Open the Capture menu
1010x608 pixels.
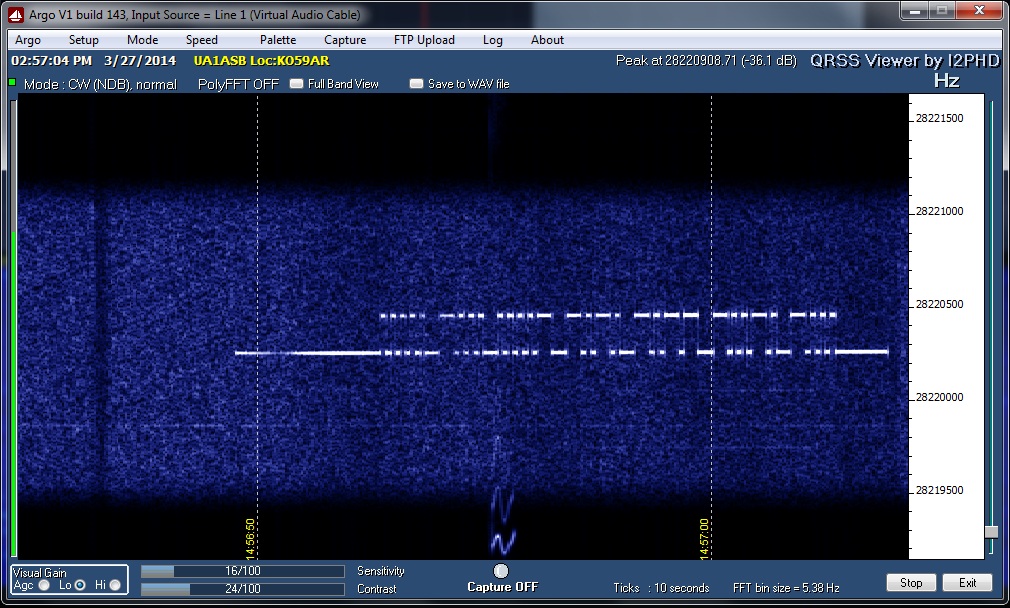click(x=345, y=40)
